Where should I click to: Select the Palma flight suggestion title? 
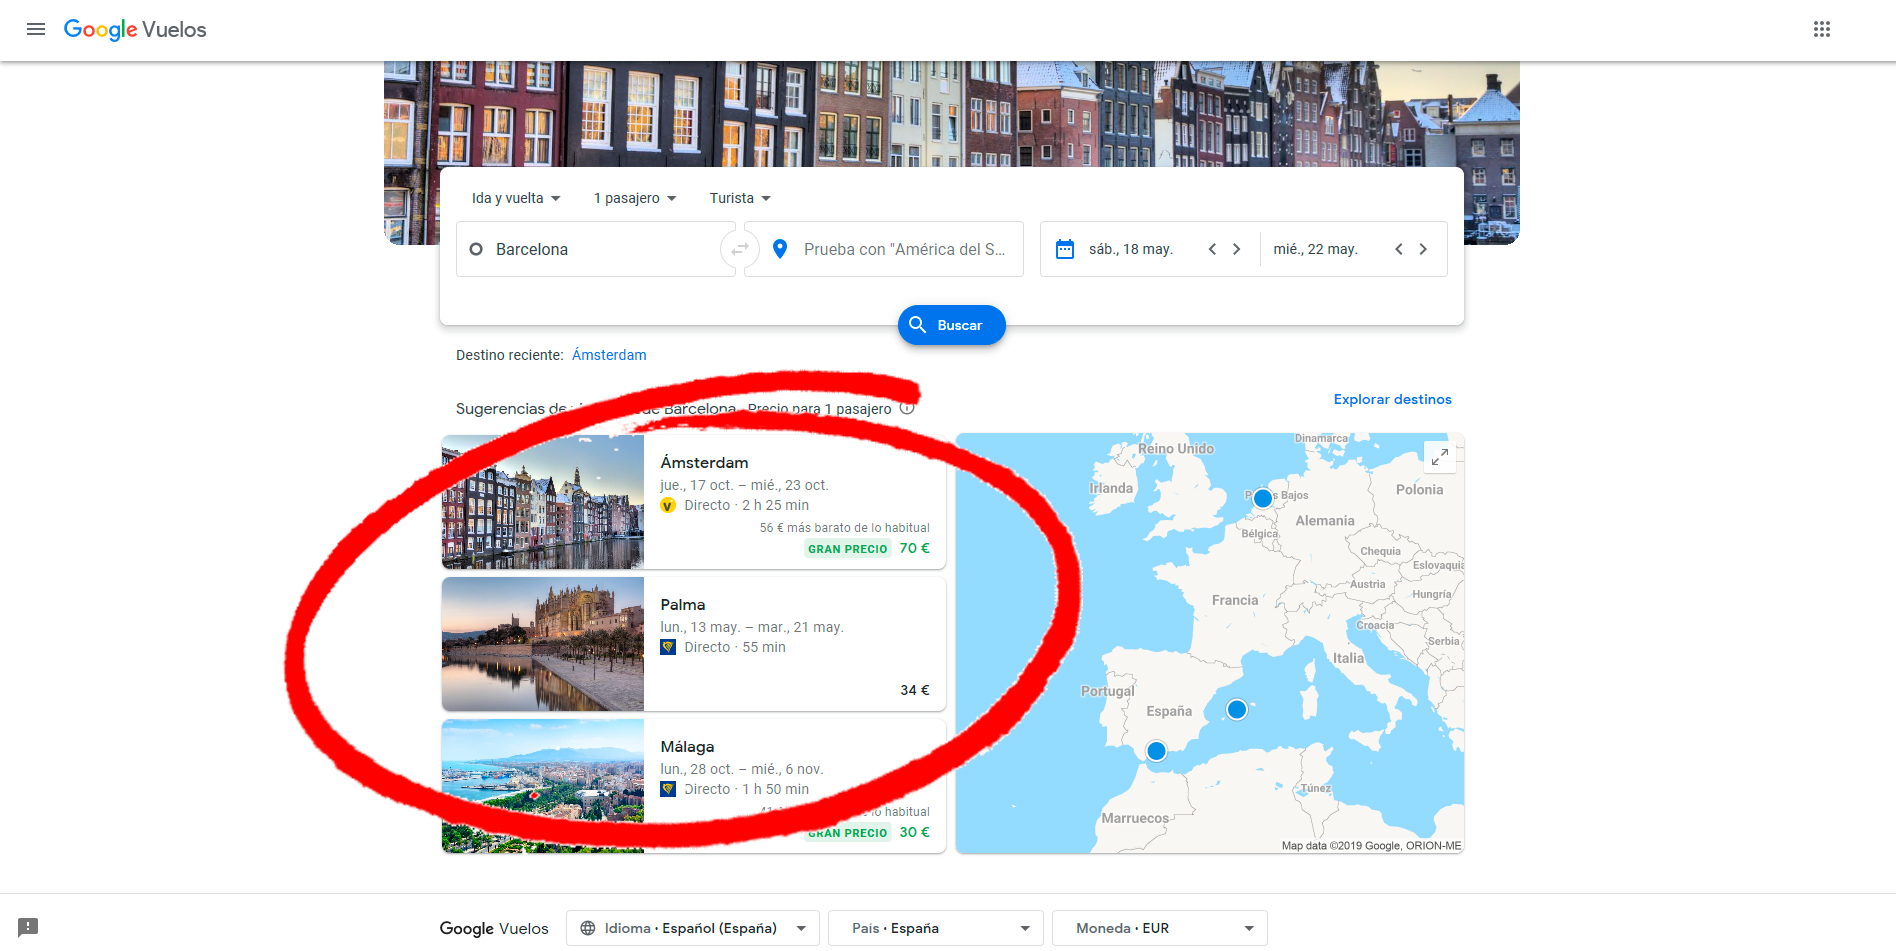coord(683,605)
